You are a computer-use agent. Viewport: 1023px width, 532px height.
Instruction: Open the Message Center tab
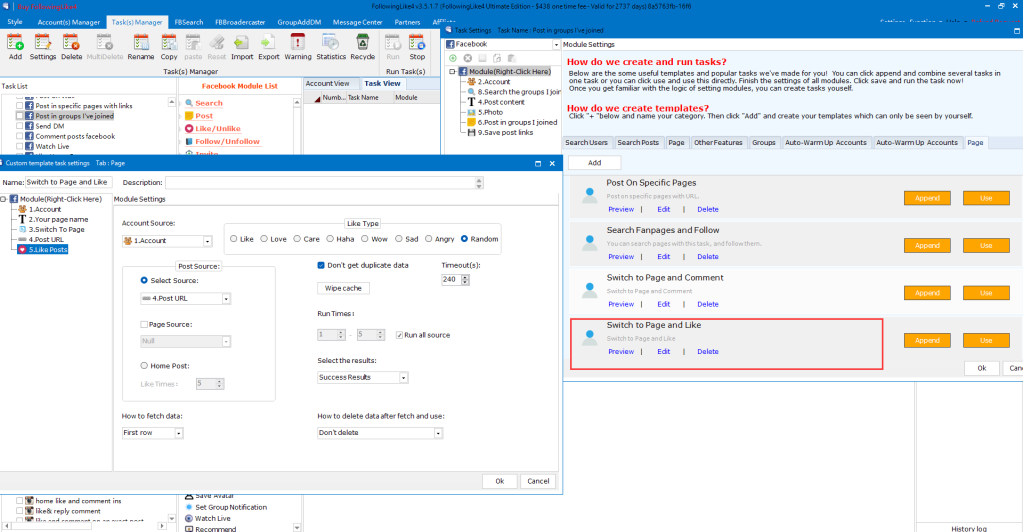coord(358,22)
